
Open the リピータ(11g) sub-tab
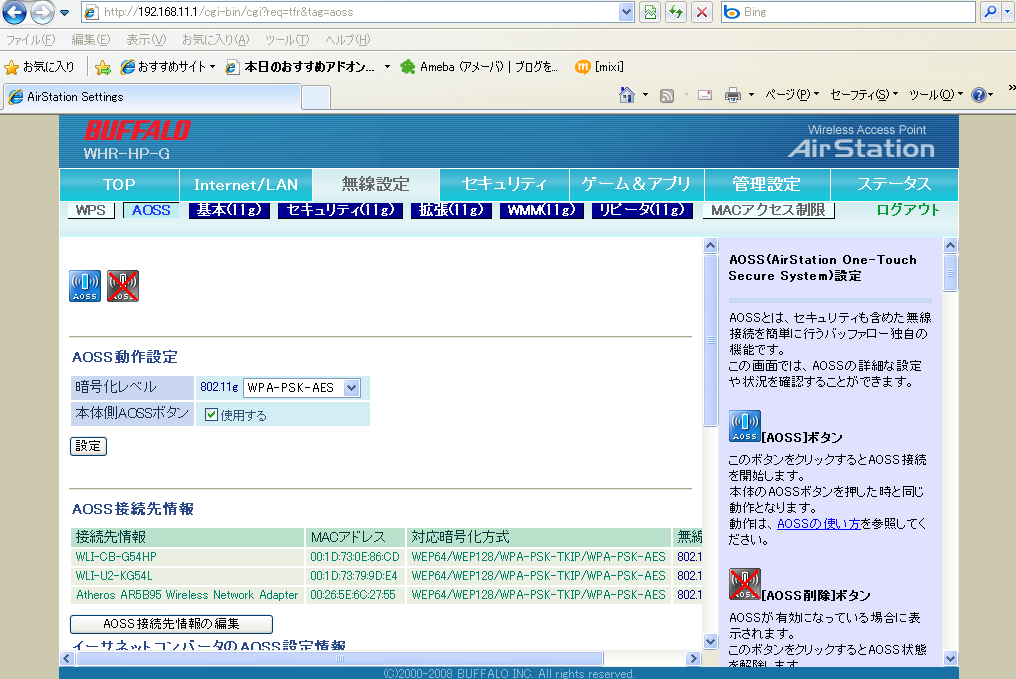tap(641, 211)
